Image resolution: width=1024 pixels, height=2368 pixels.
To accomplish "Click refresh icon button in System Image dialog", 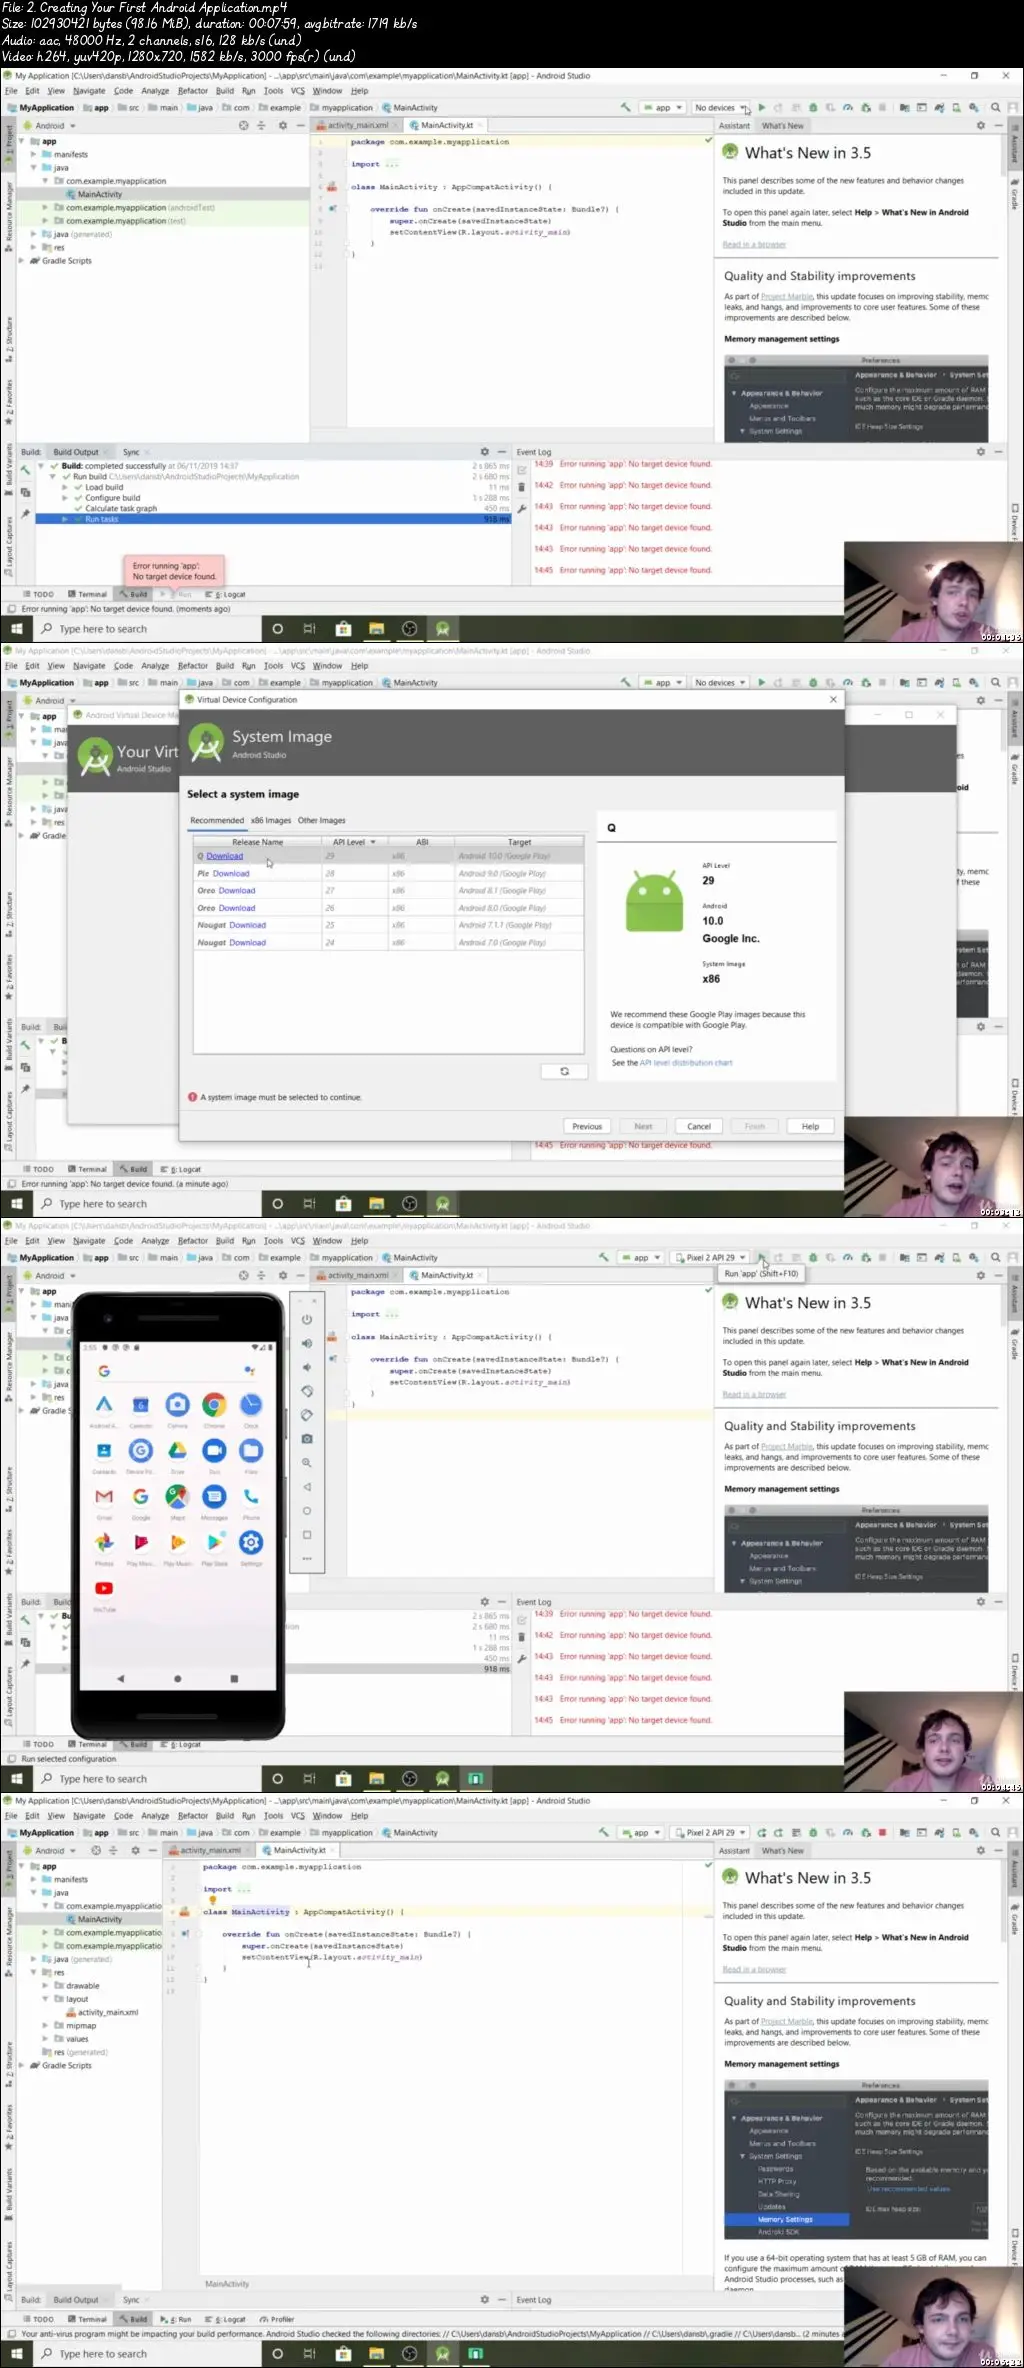I will [564, 1071].
